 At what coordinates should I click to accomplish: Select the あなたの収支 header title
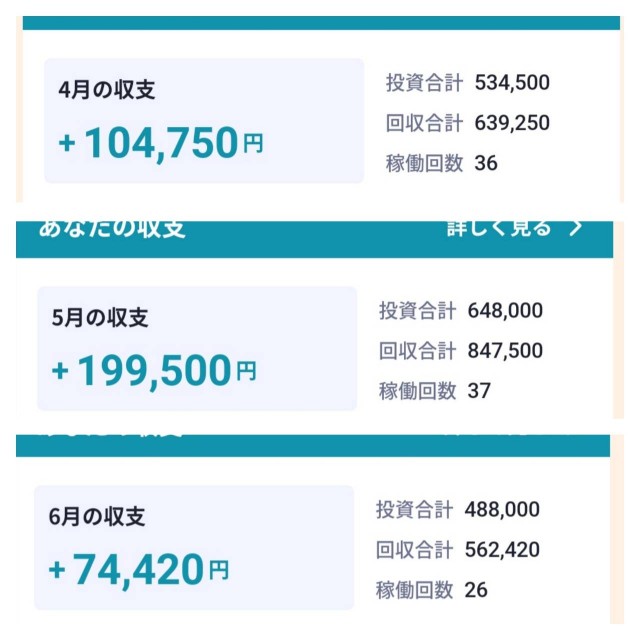pos(112,228)
